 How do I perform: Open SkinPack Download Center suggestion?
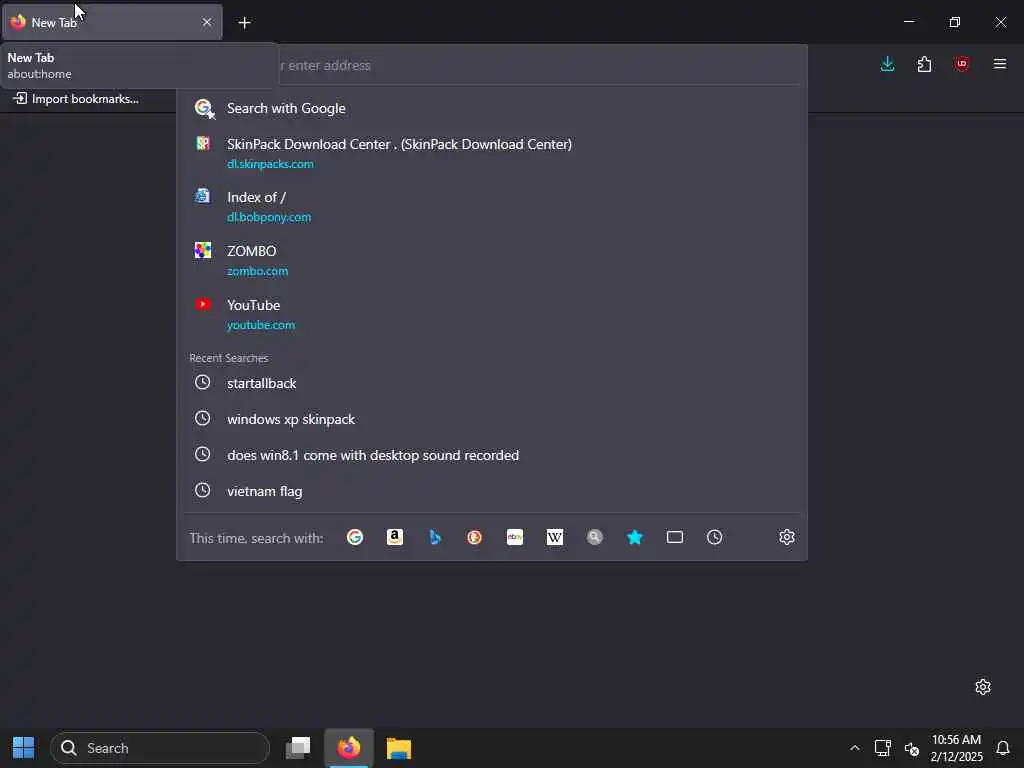[x=492, y=153]
